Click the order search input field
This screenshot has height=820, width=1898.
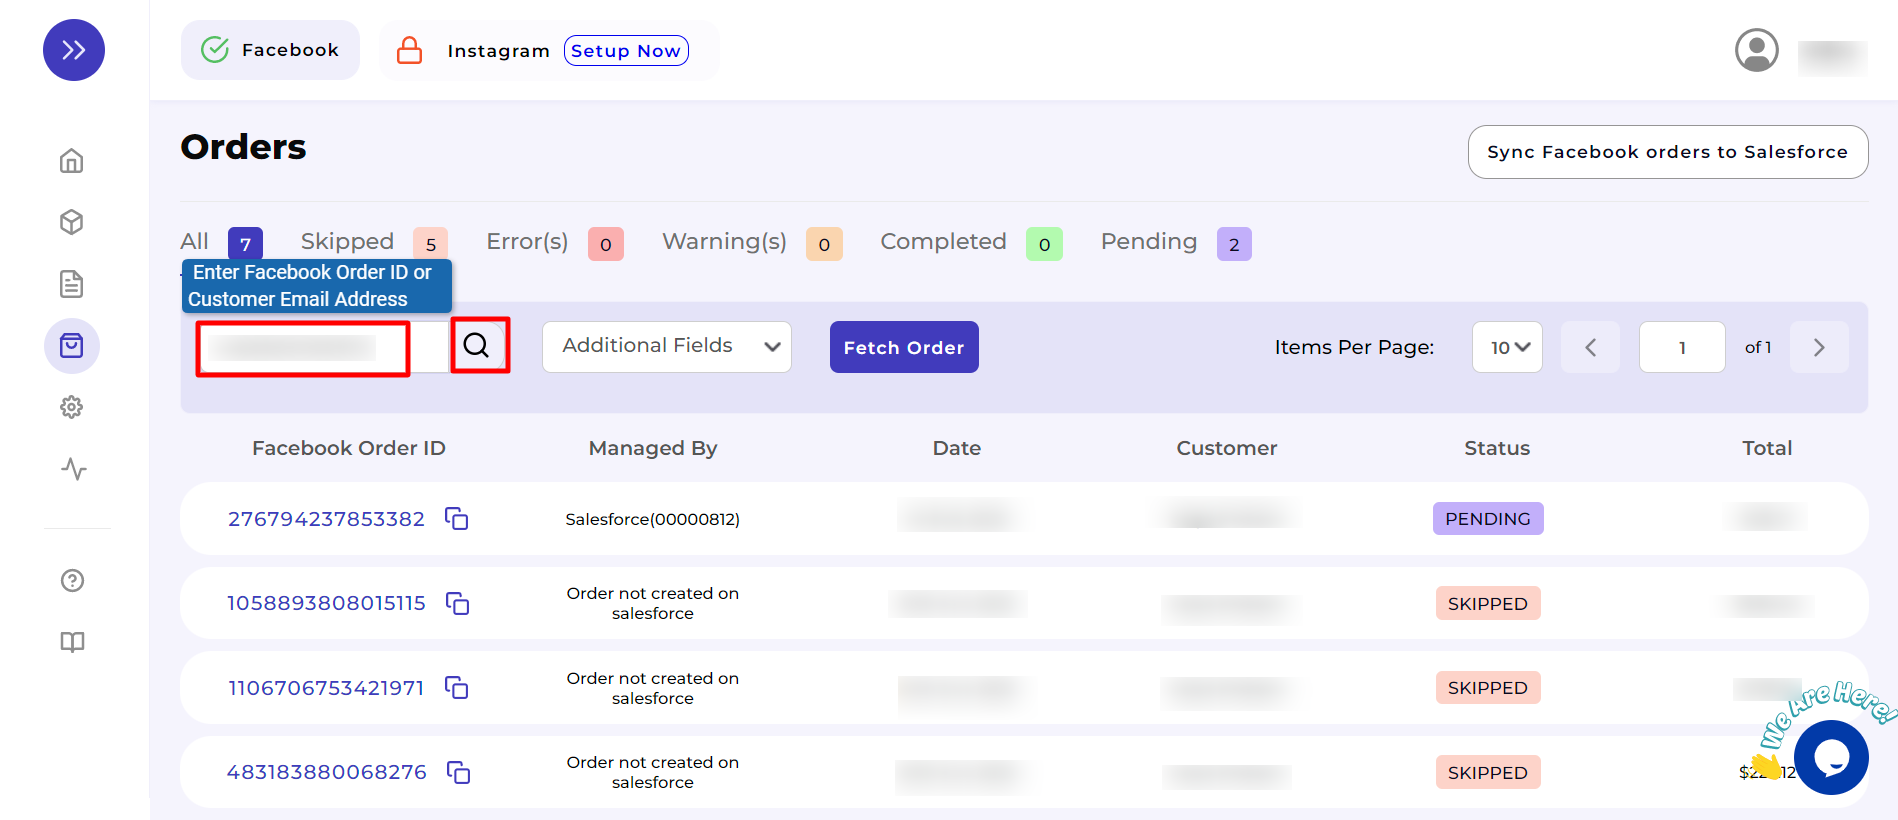pos(303,348)
